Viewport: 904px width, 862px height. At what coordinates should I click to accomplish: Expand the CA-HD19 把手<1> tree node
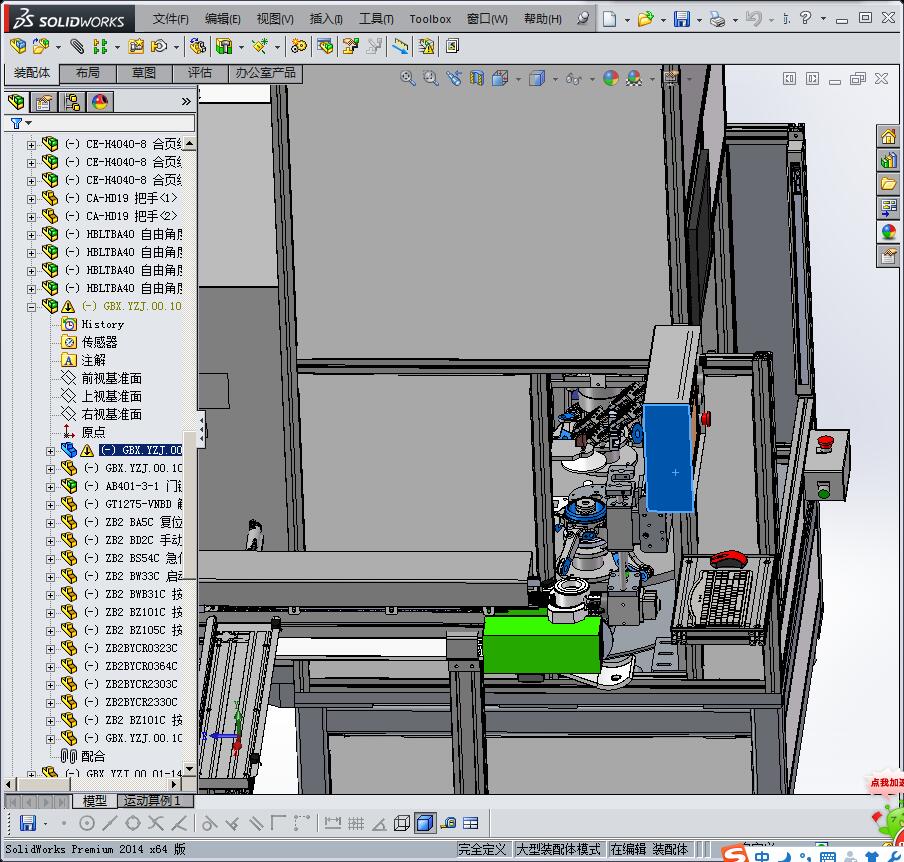click(31, 198)
